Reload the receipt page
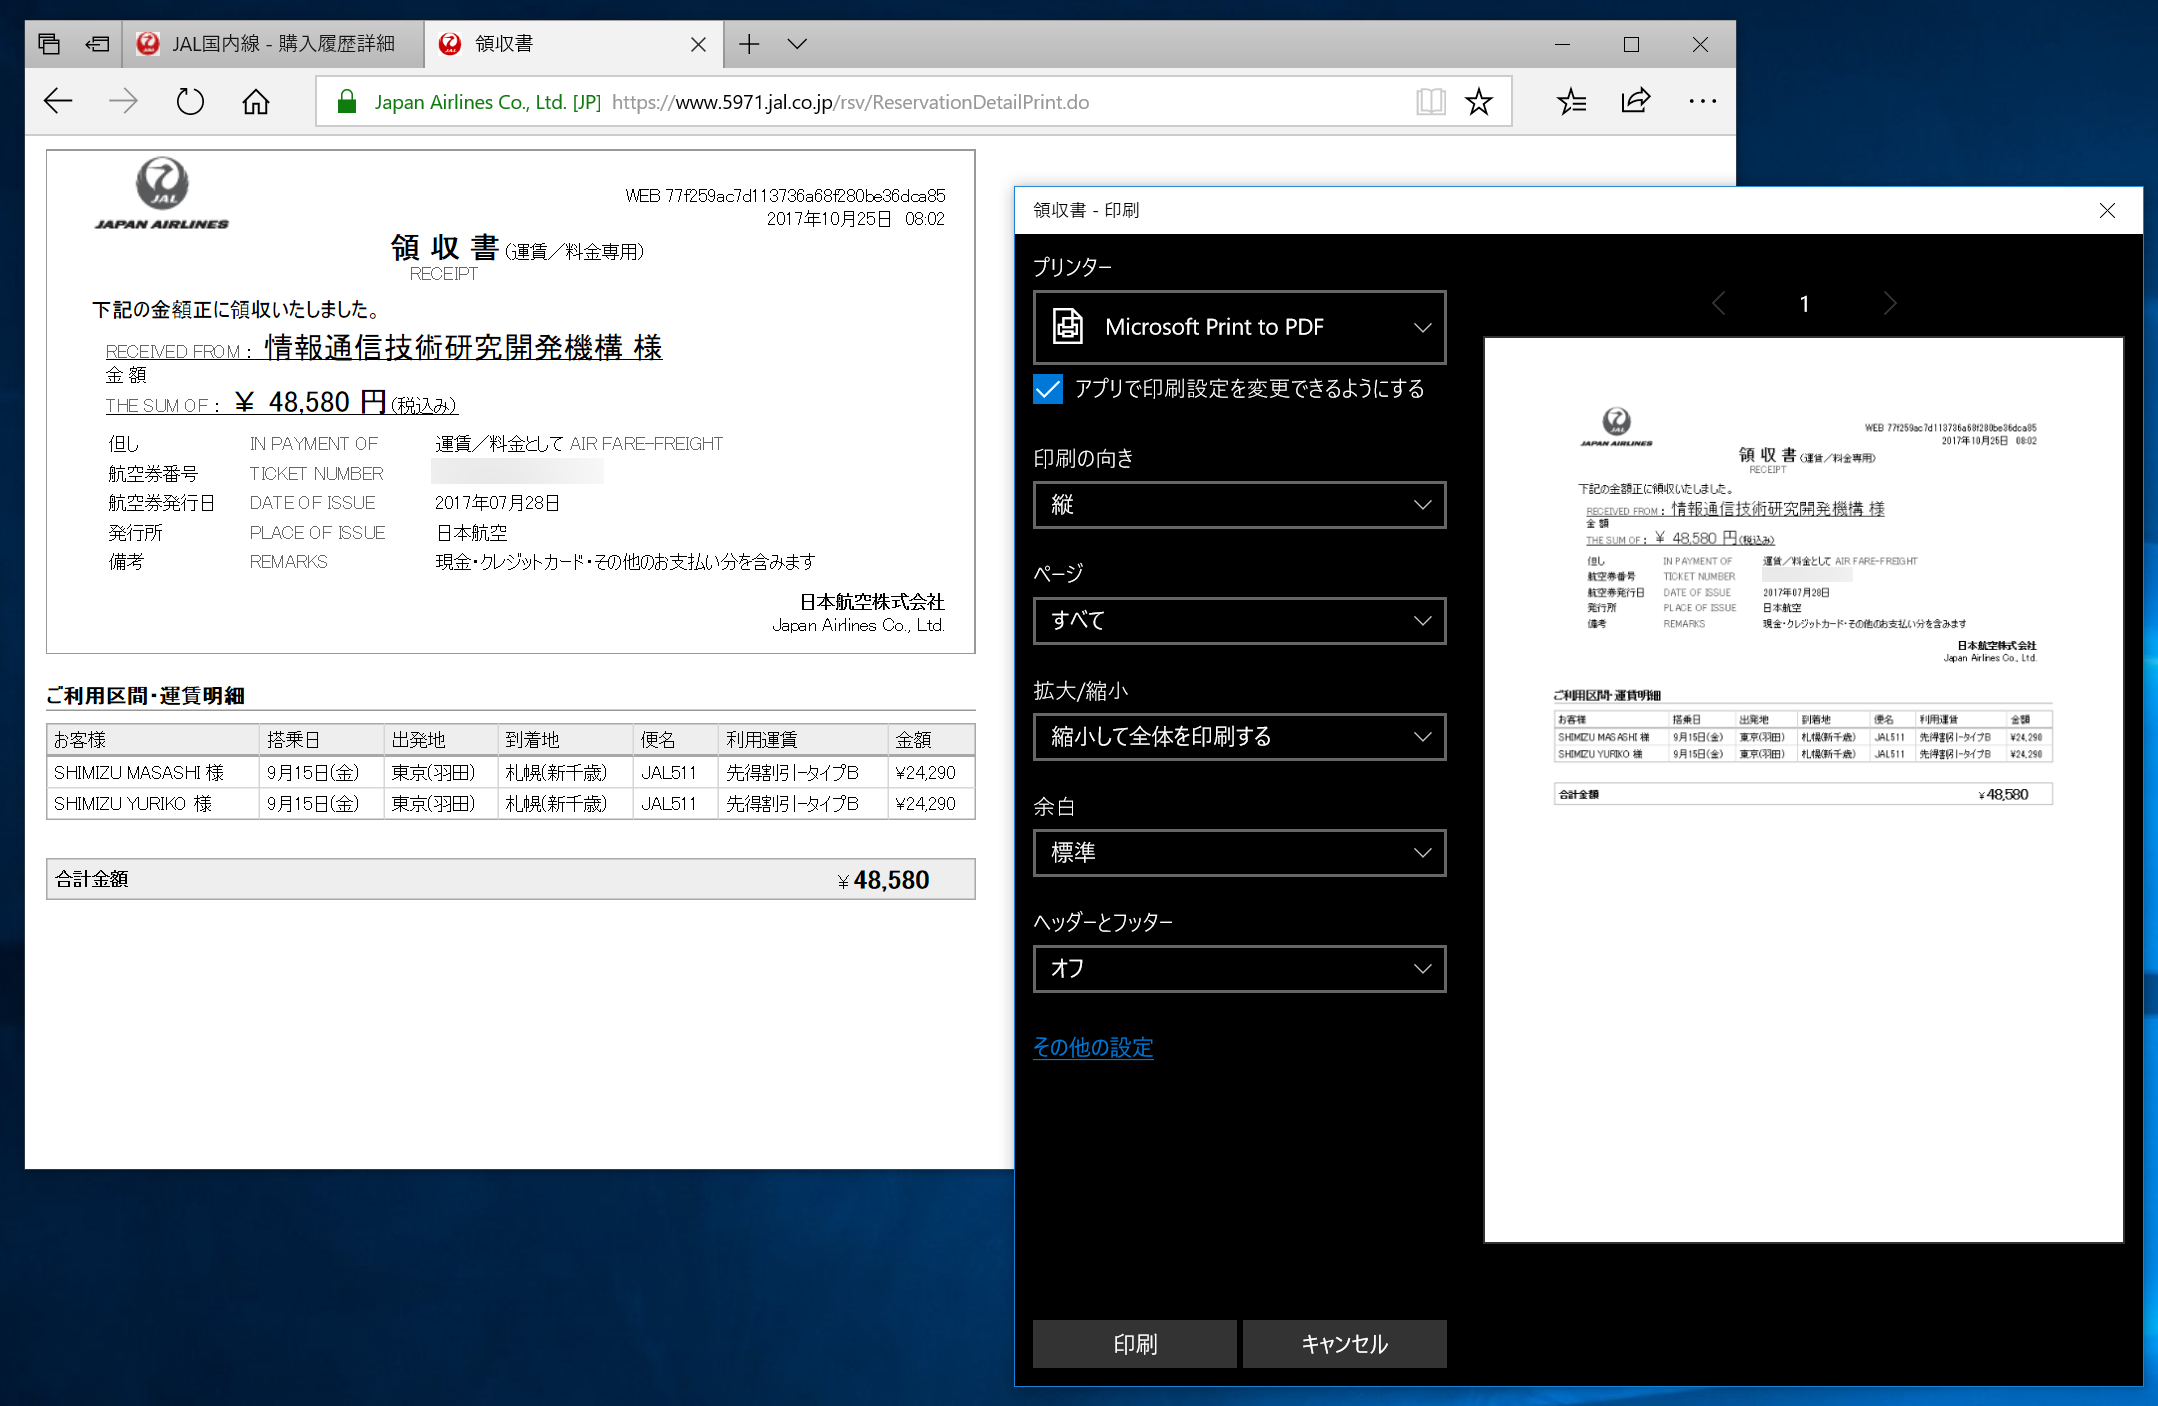This screenshot has width=2158, height=1406. coord(190,101)
